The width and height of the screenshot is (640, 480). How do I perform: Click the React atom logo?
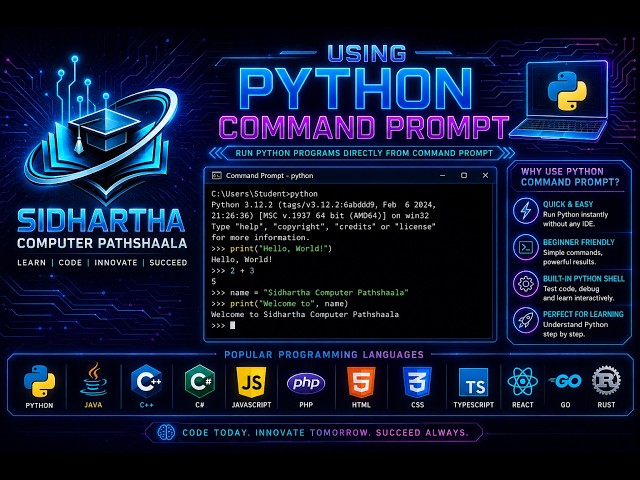pyautogui.click(x=523, y=381)
